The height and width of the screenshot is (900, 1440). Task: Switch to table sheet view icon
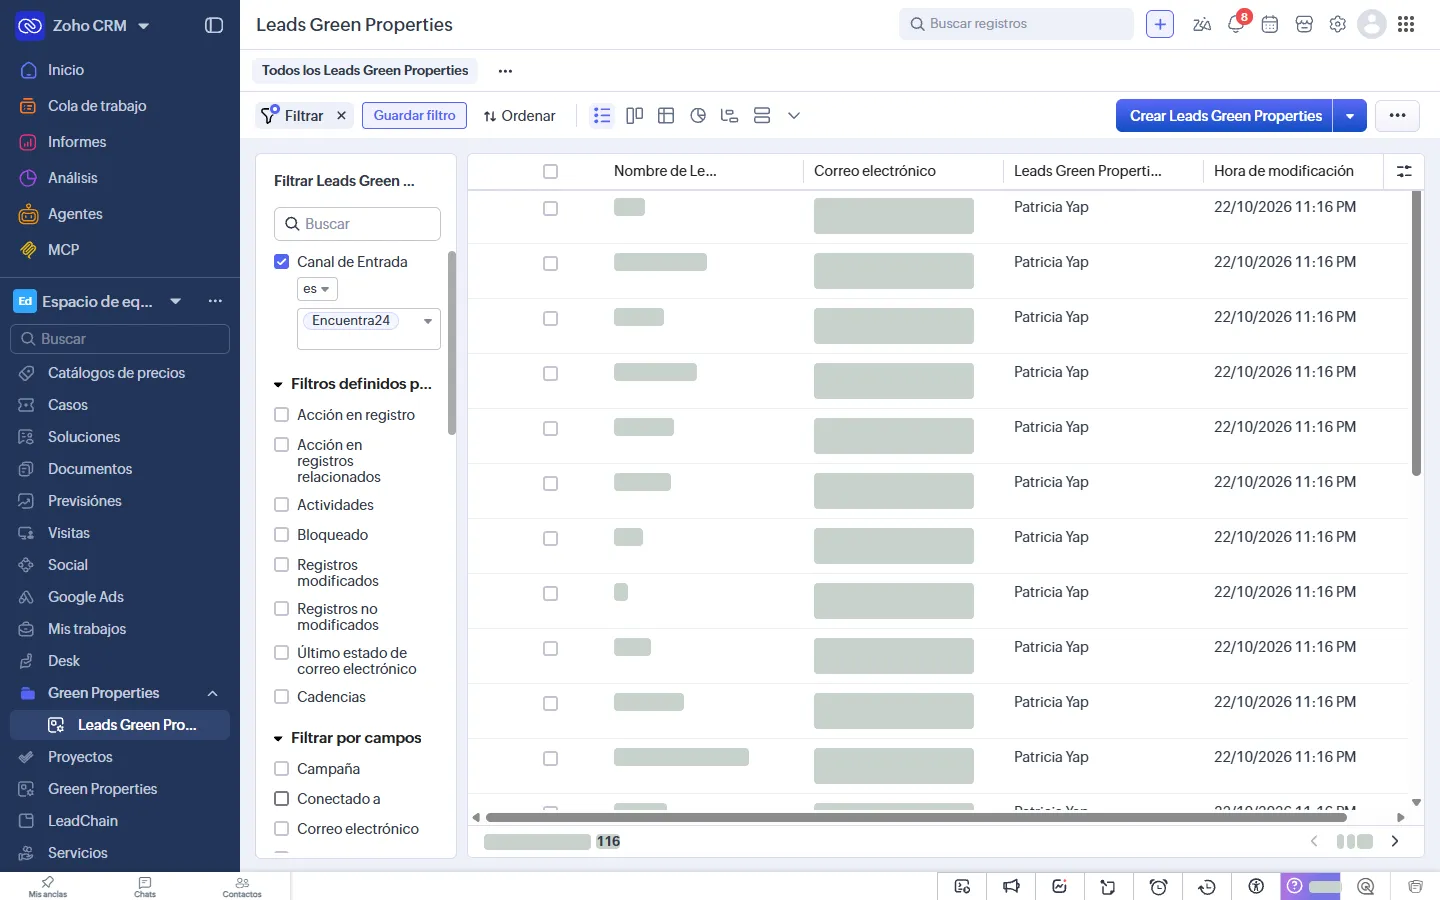point(666,116)
